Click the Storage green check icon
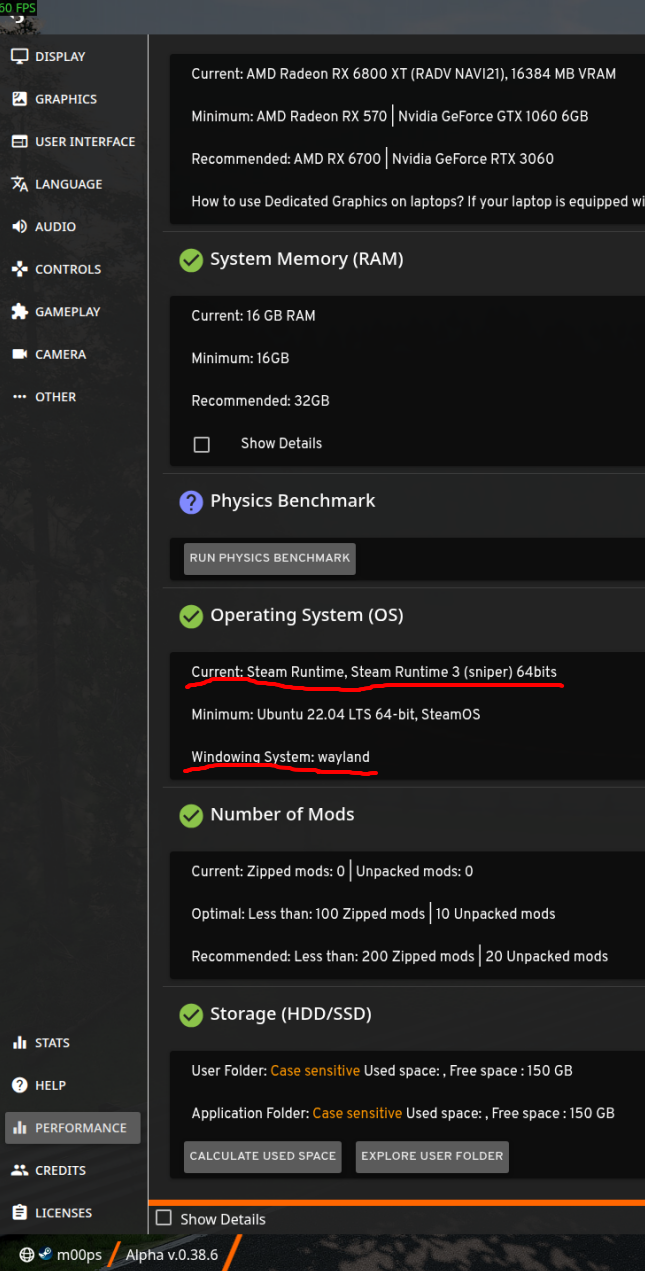645x1271 pixels. (191, 1015)
